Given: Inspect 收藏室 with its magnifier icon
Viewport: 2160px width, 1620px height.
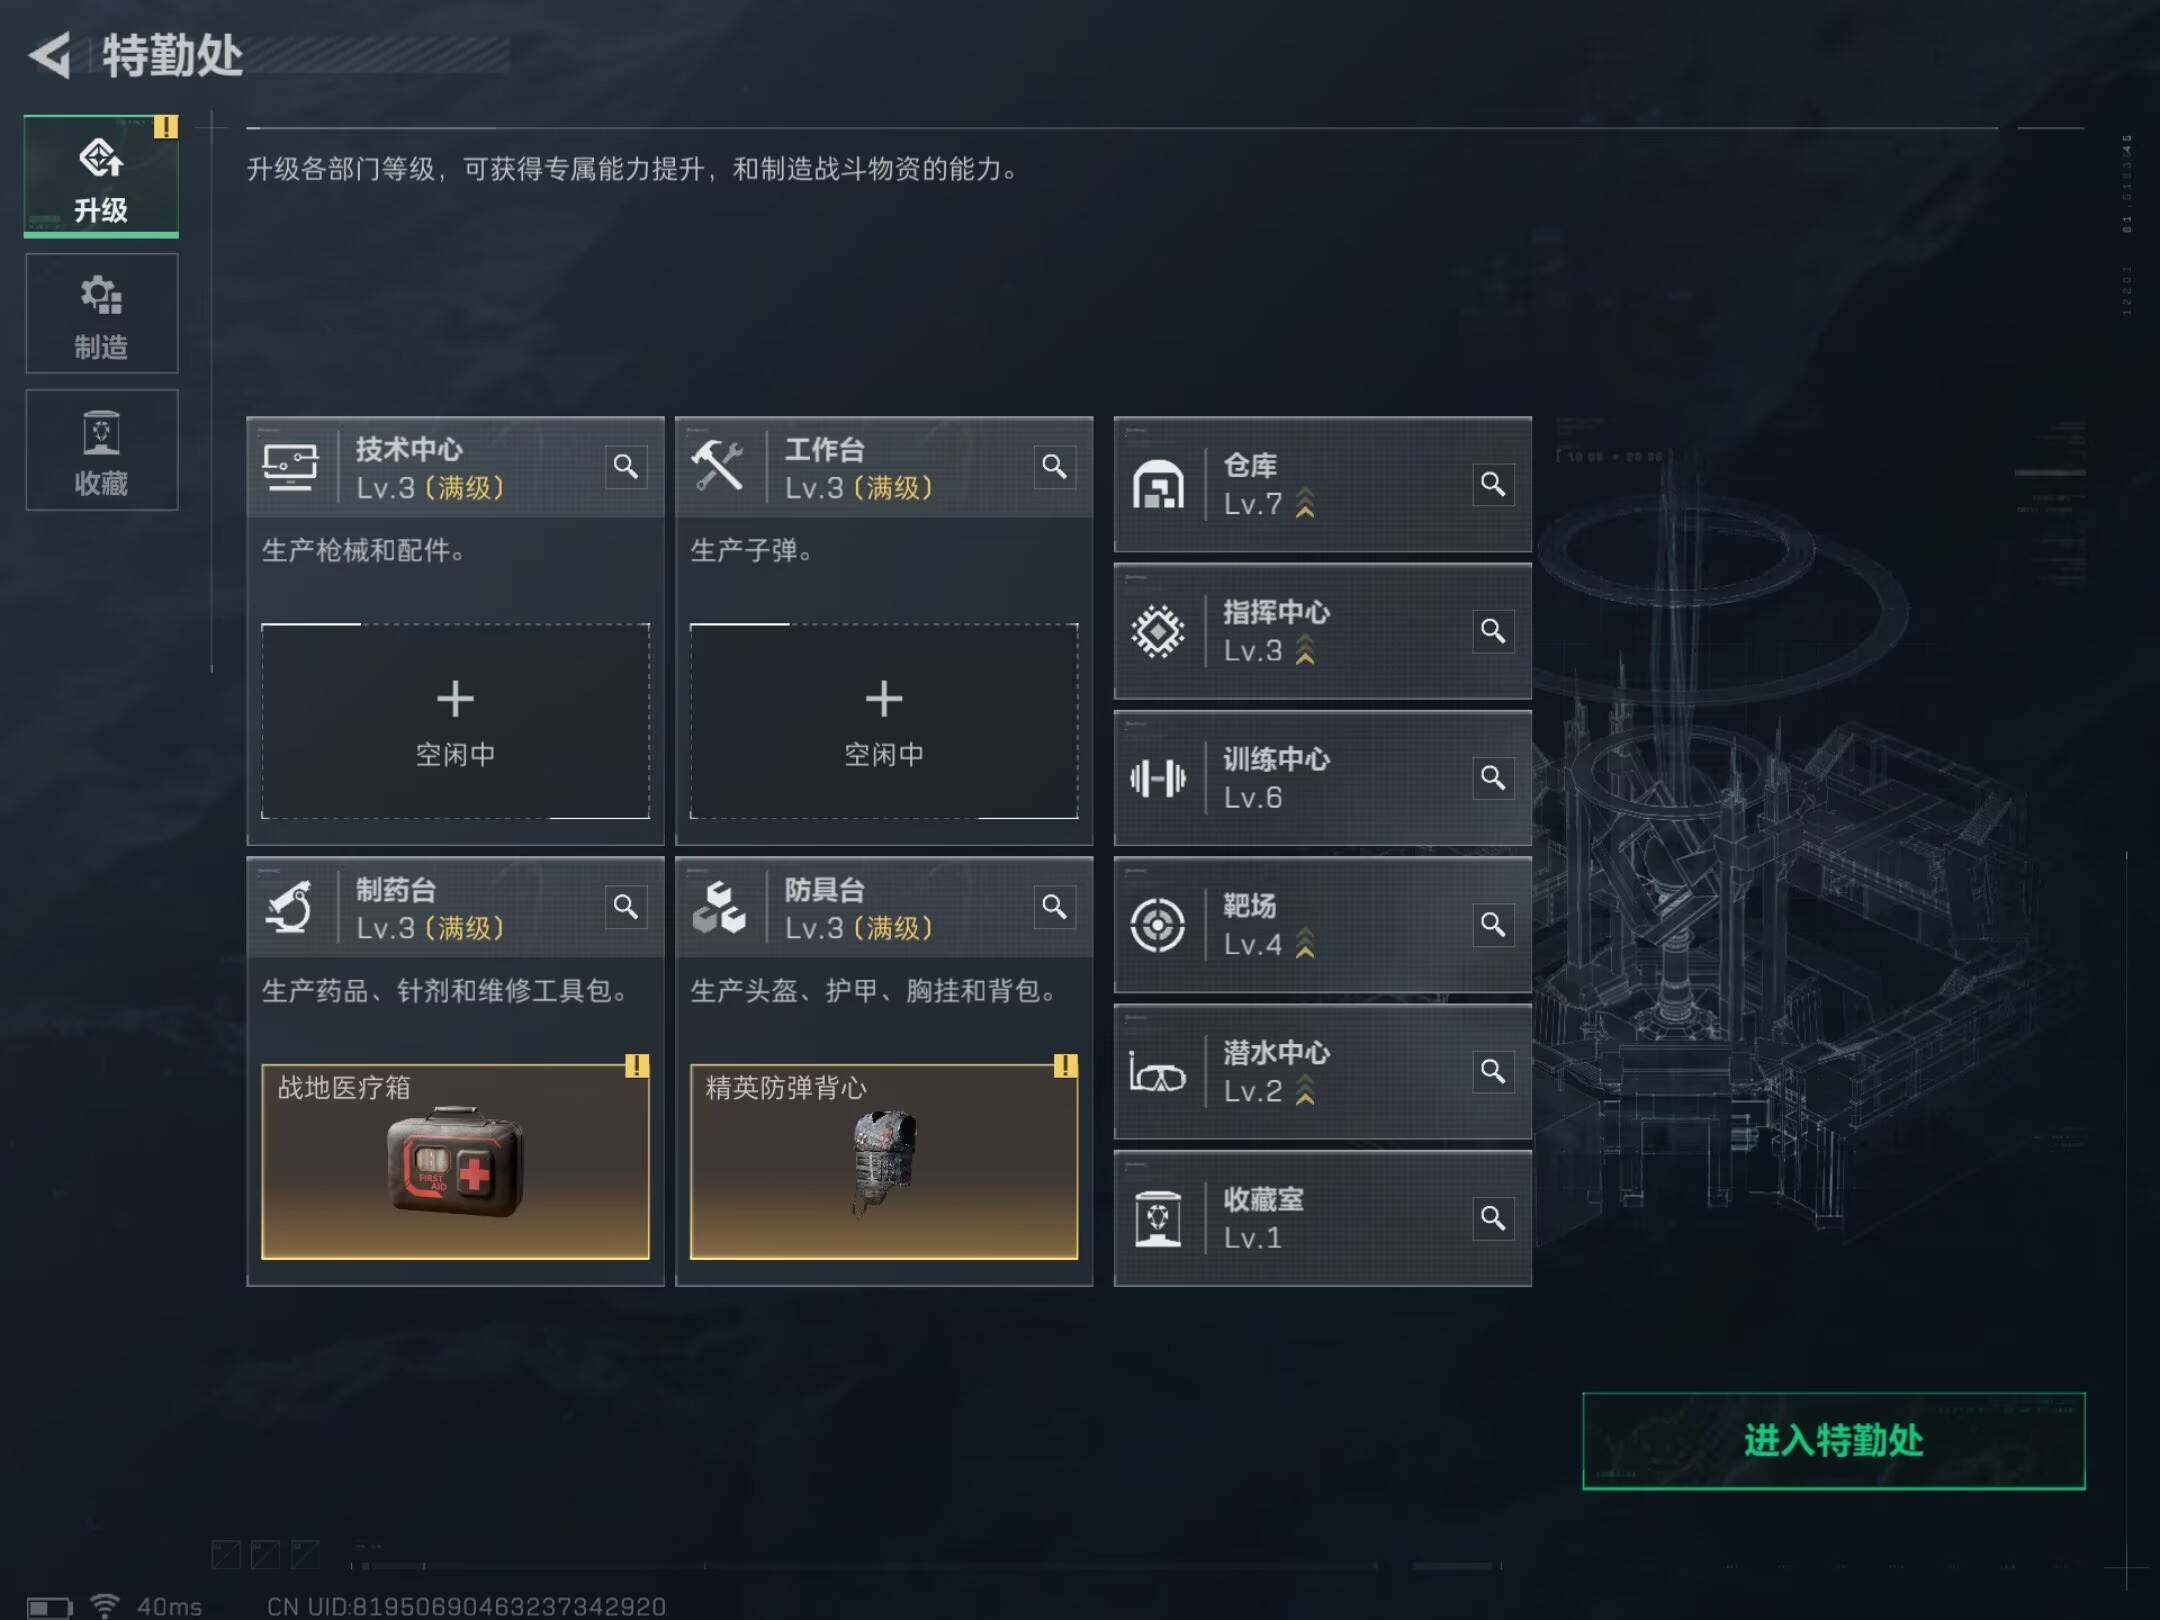Looking at the screenshot, I should (1493, 1218).
